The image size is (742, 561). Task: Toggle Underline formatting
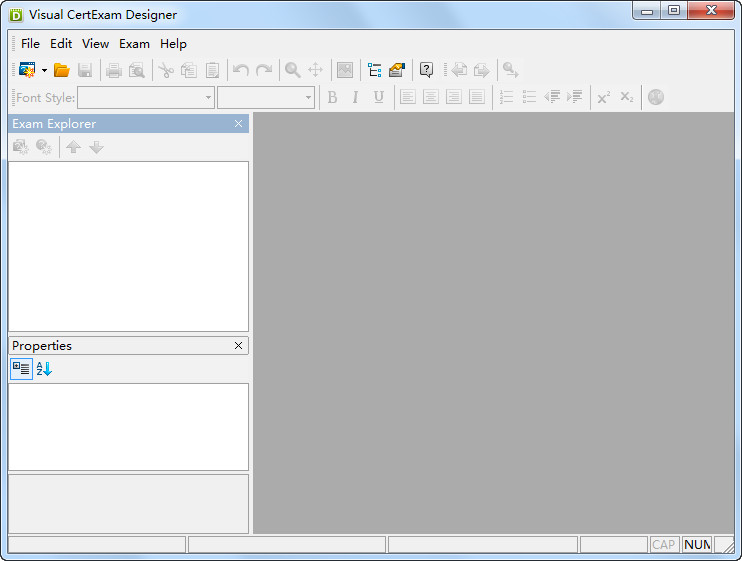coord(378,97)
